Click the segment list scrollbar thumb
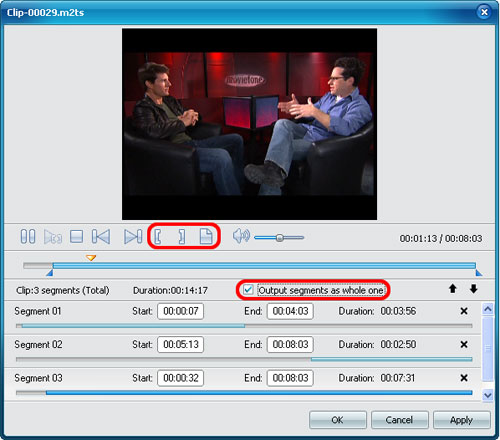The height and width of the screenshot is (440, 500). pyautogui.click(x=488, y=348)
